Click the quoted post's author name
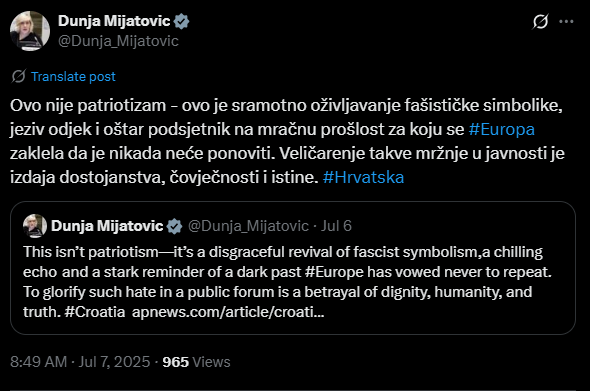The width and height of the screenshot is (590, 391). 107,226
